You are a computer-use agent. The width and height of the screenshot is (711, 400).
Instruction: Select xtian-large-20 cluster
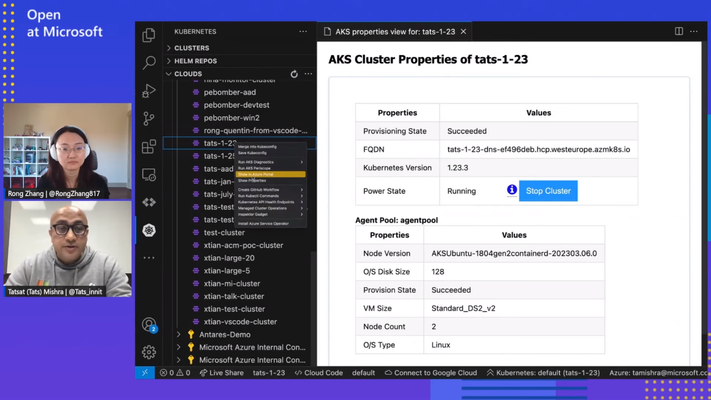229,258
